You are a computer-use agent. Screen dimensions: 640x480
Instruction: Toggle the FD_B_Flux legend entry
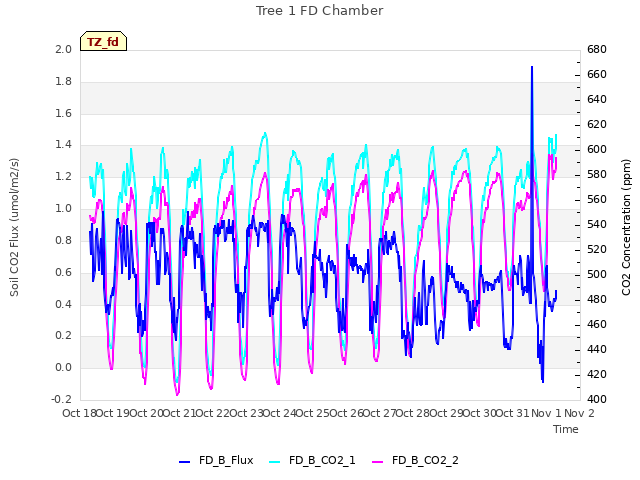pyautogui.click(x=216, y=460)
